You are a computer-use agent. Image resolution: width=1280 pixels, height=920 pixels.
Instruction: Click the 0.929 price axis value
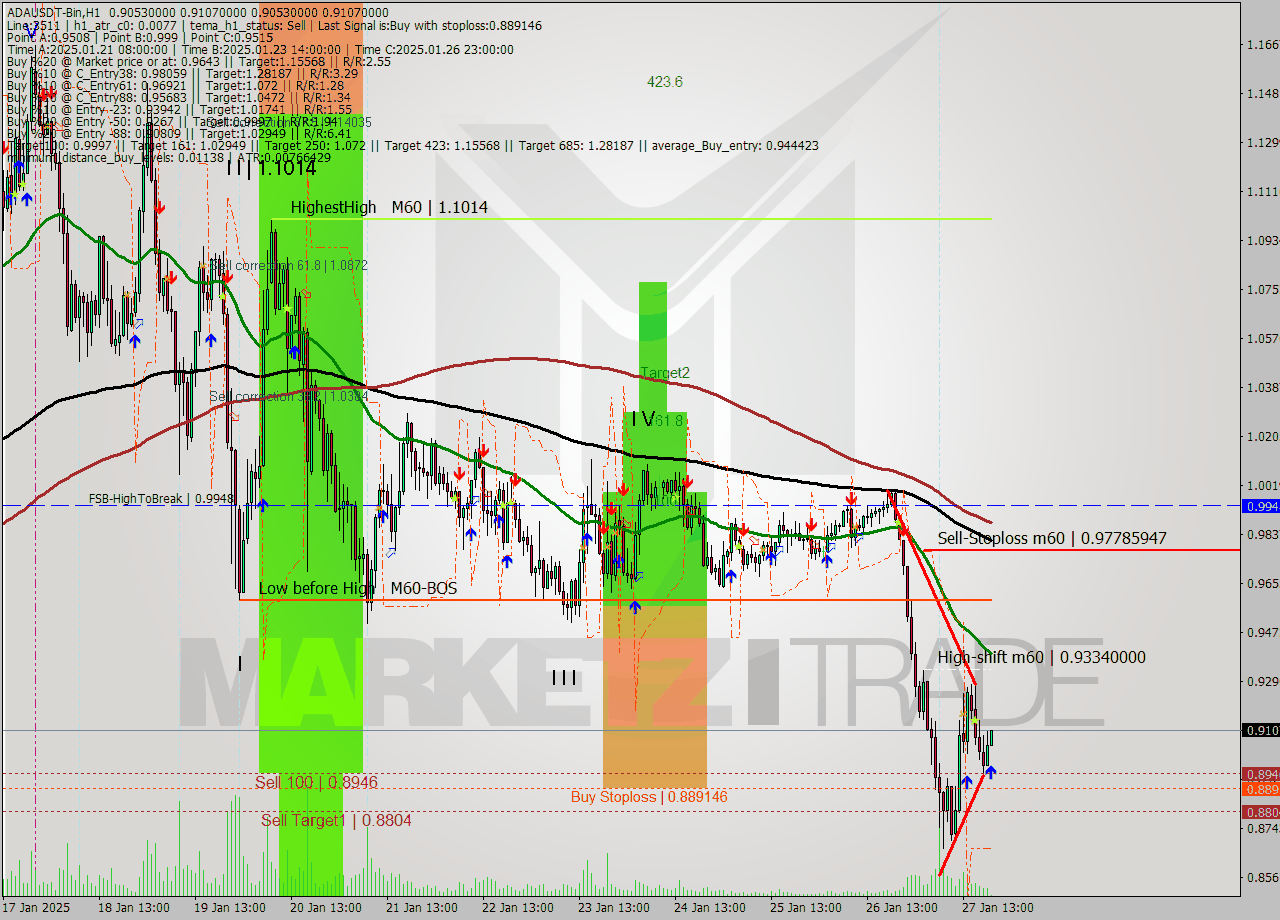tap(1262, 681)
